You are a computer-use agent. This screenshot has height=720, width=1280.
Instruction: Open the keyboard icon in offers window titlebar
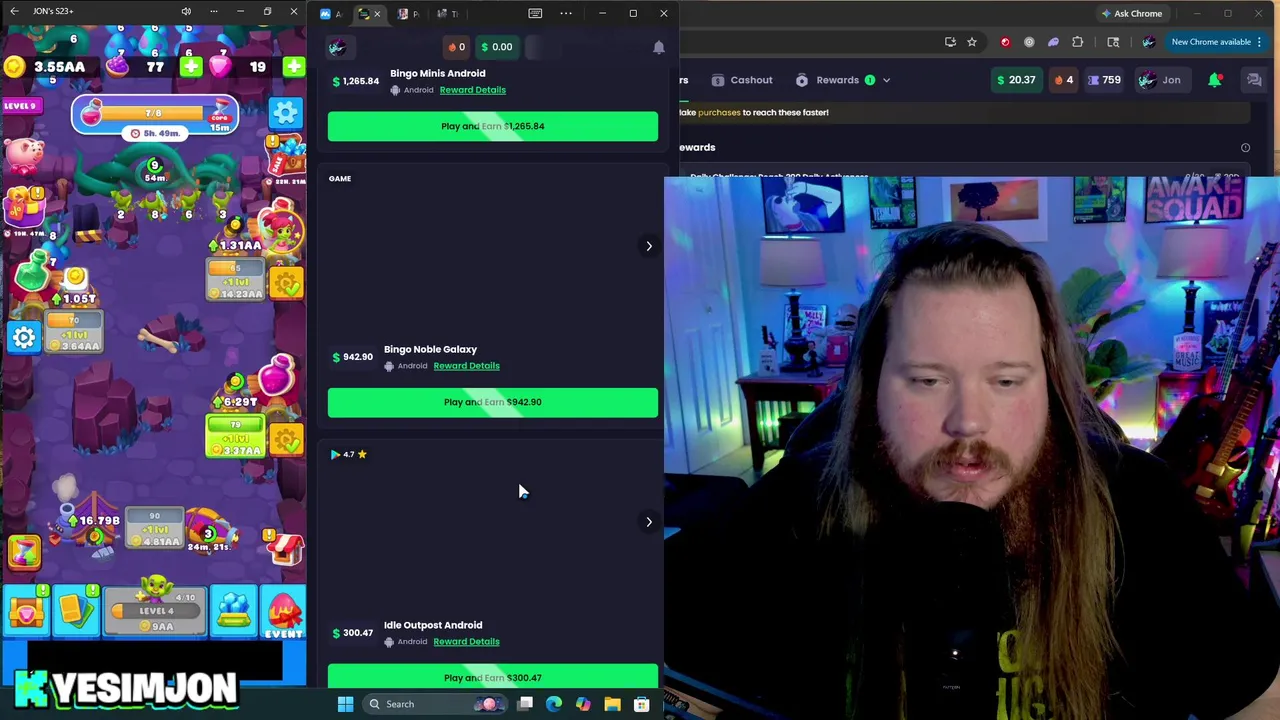coord(535,13)
